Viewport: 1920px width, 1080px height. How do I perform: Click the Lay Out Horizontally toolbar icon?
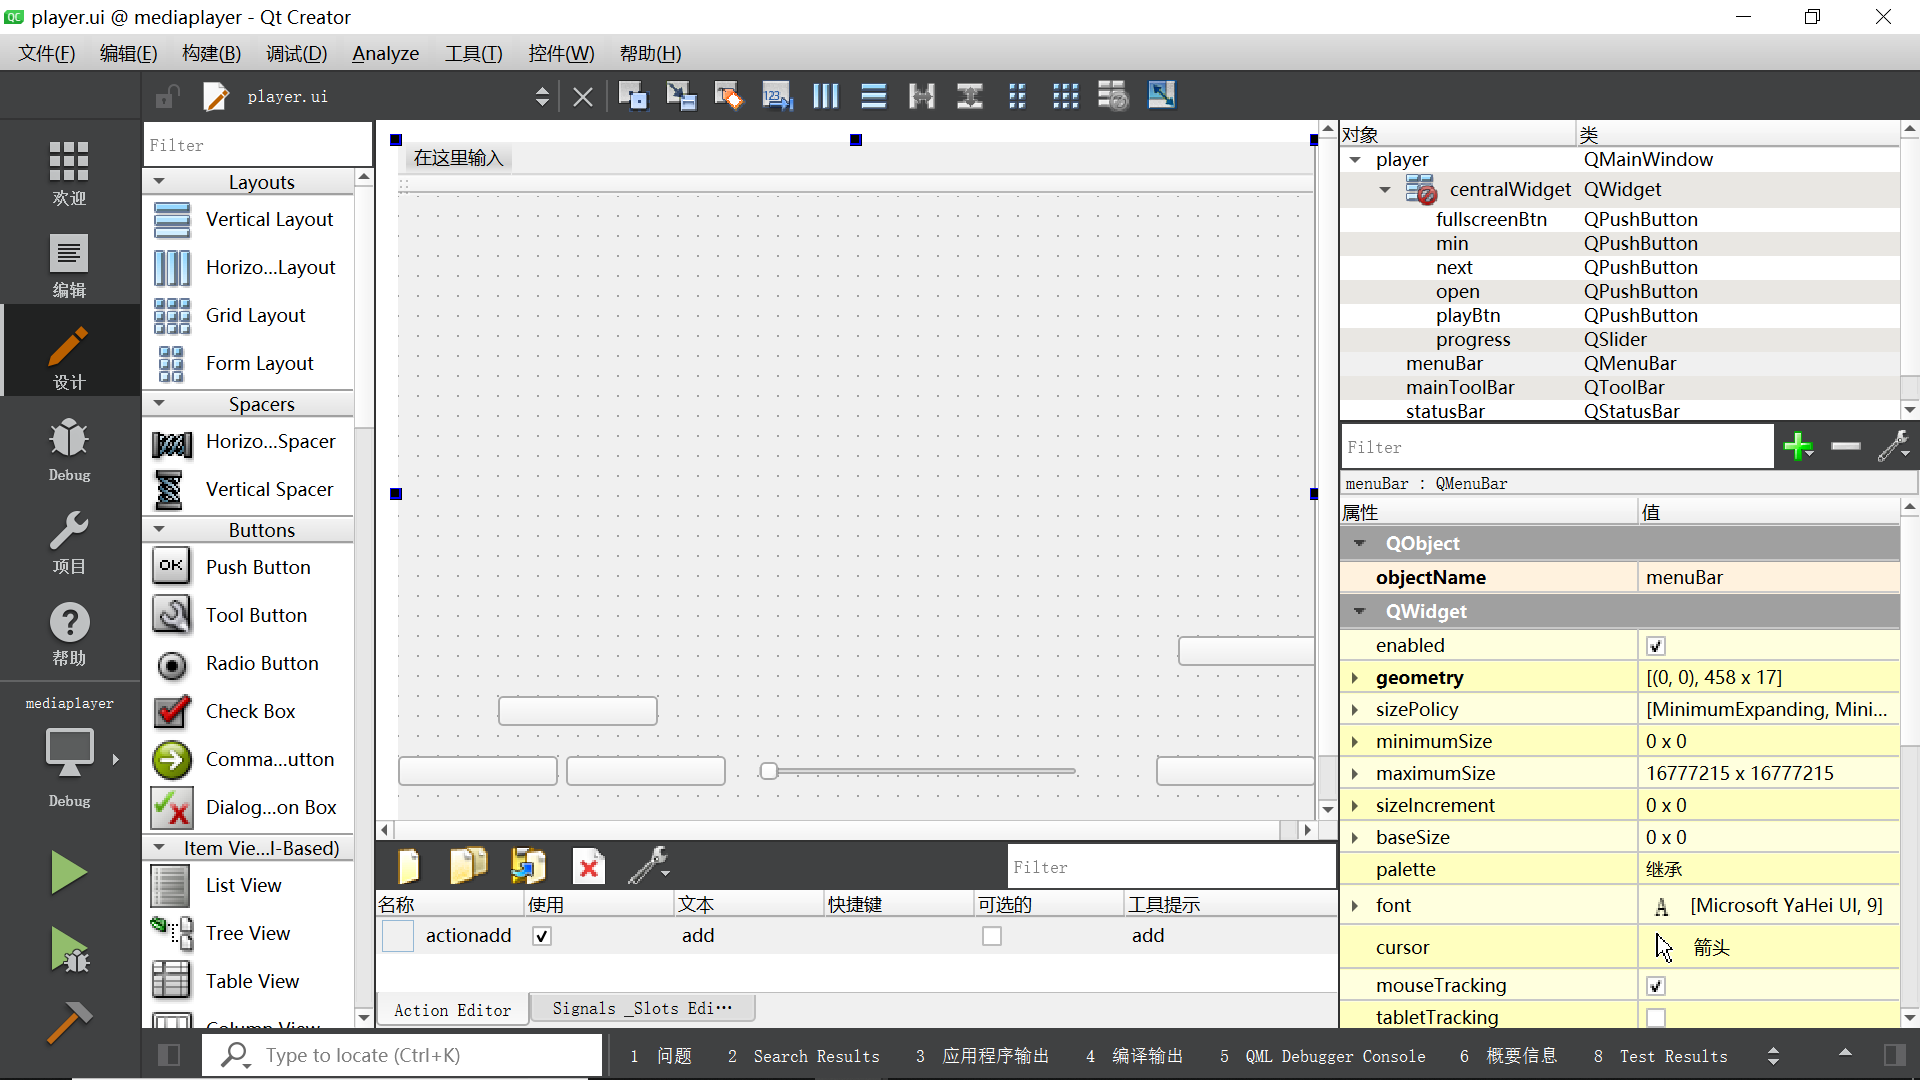825,96
